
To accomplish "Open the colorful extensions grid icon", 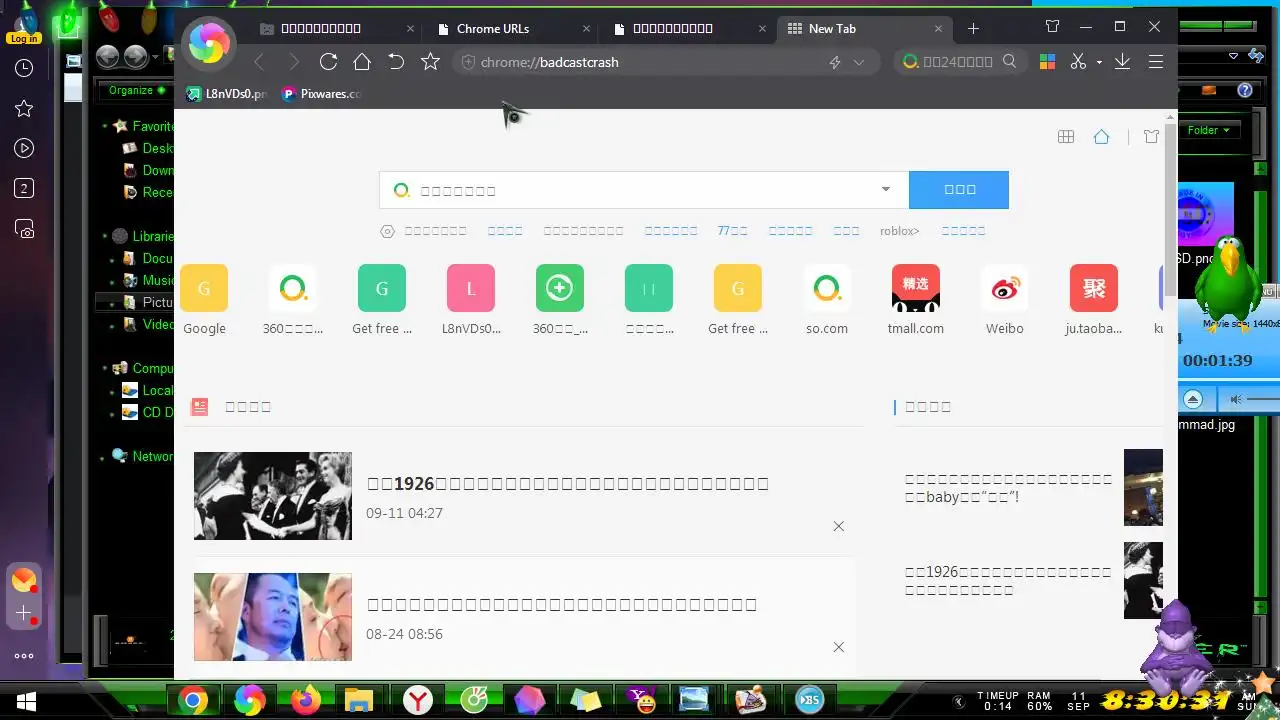I will (x=1047, y=62).
